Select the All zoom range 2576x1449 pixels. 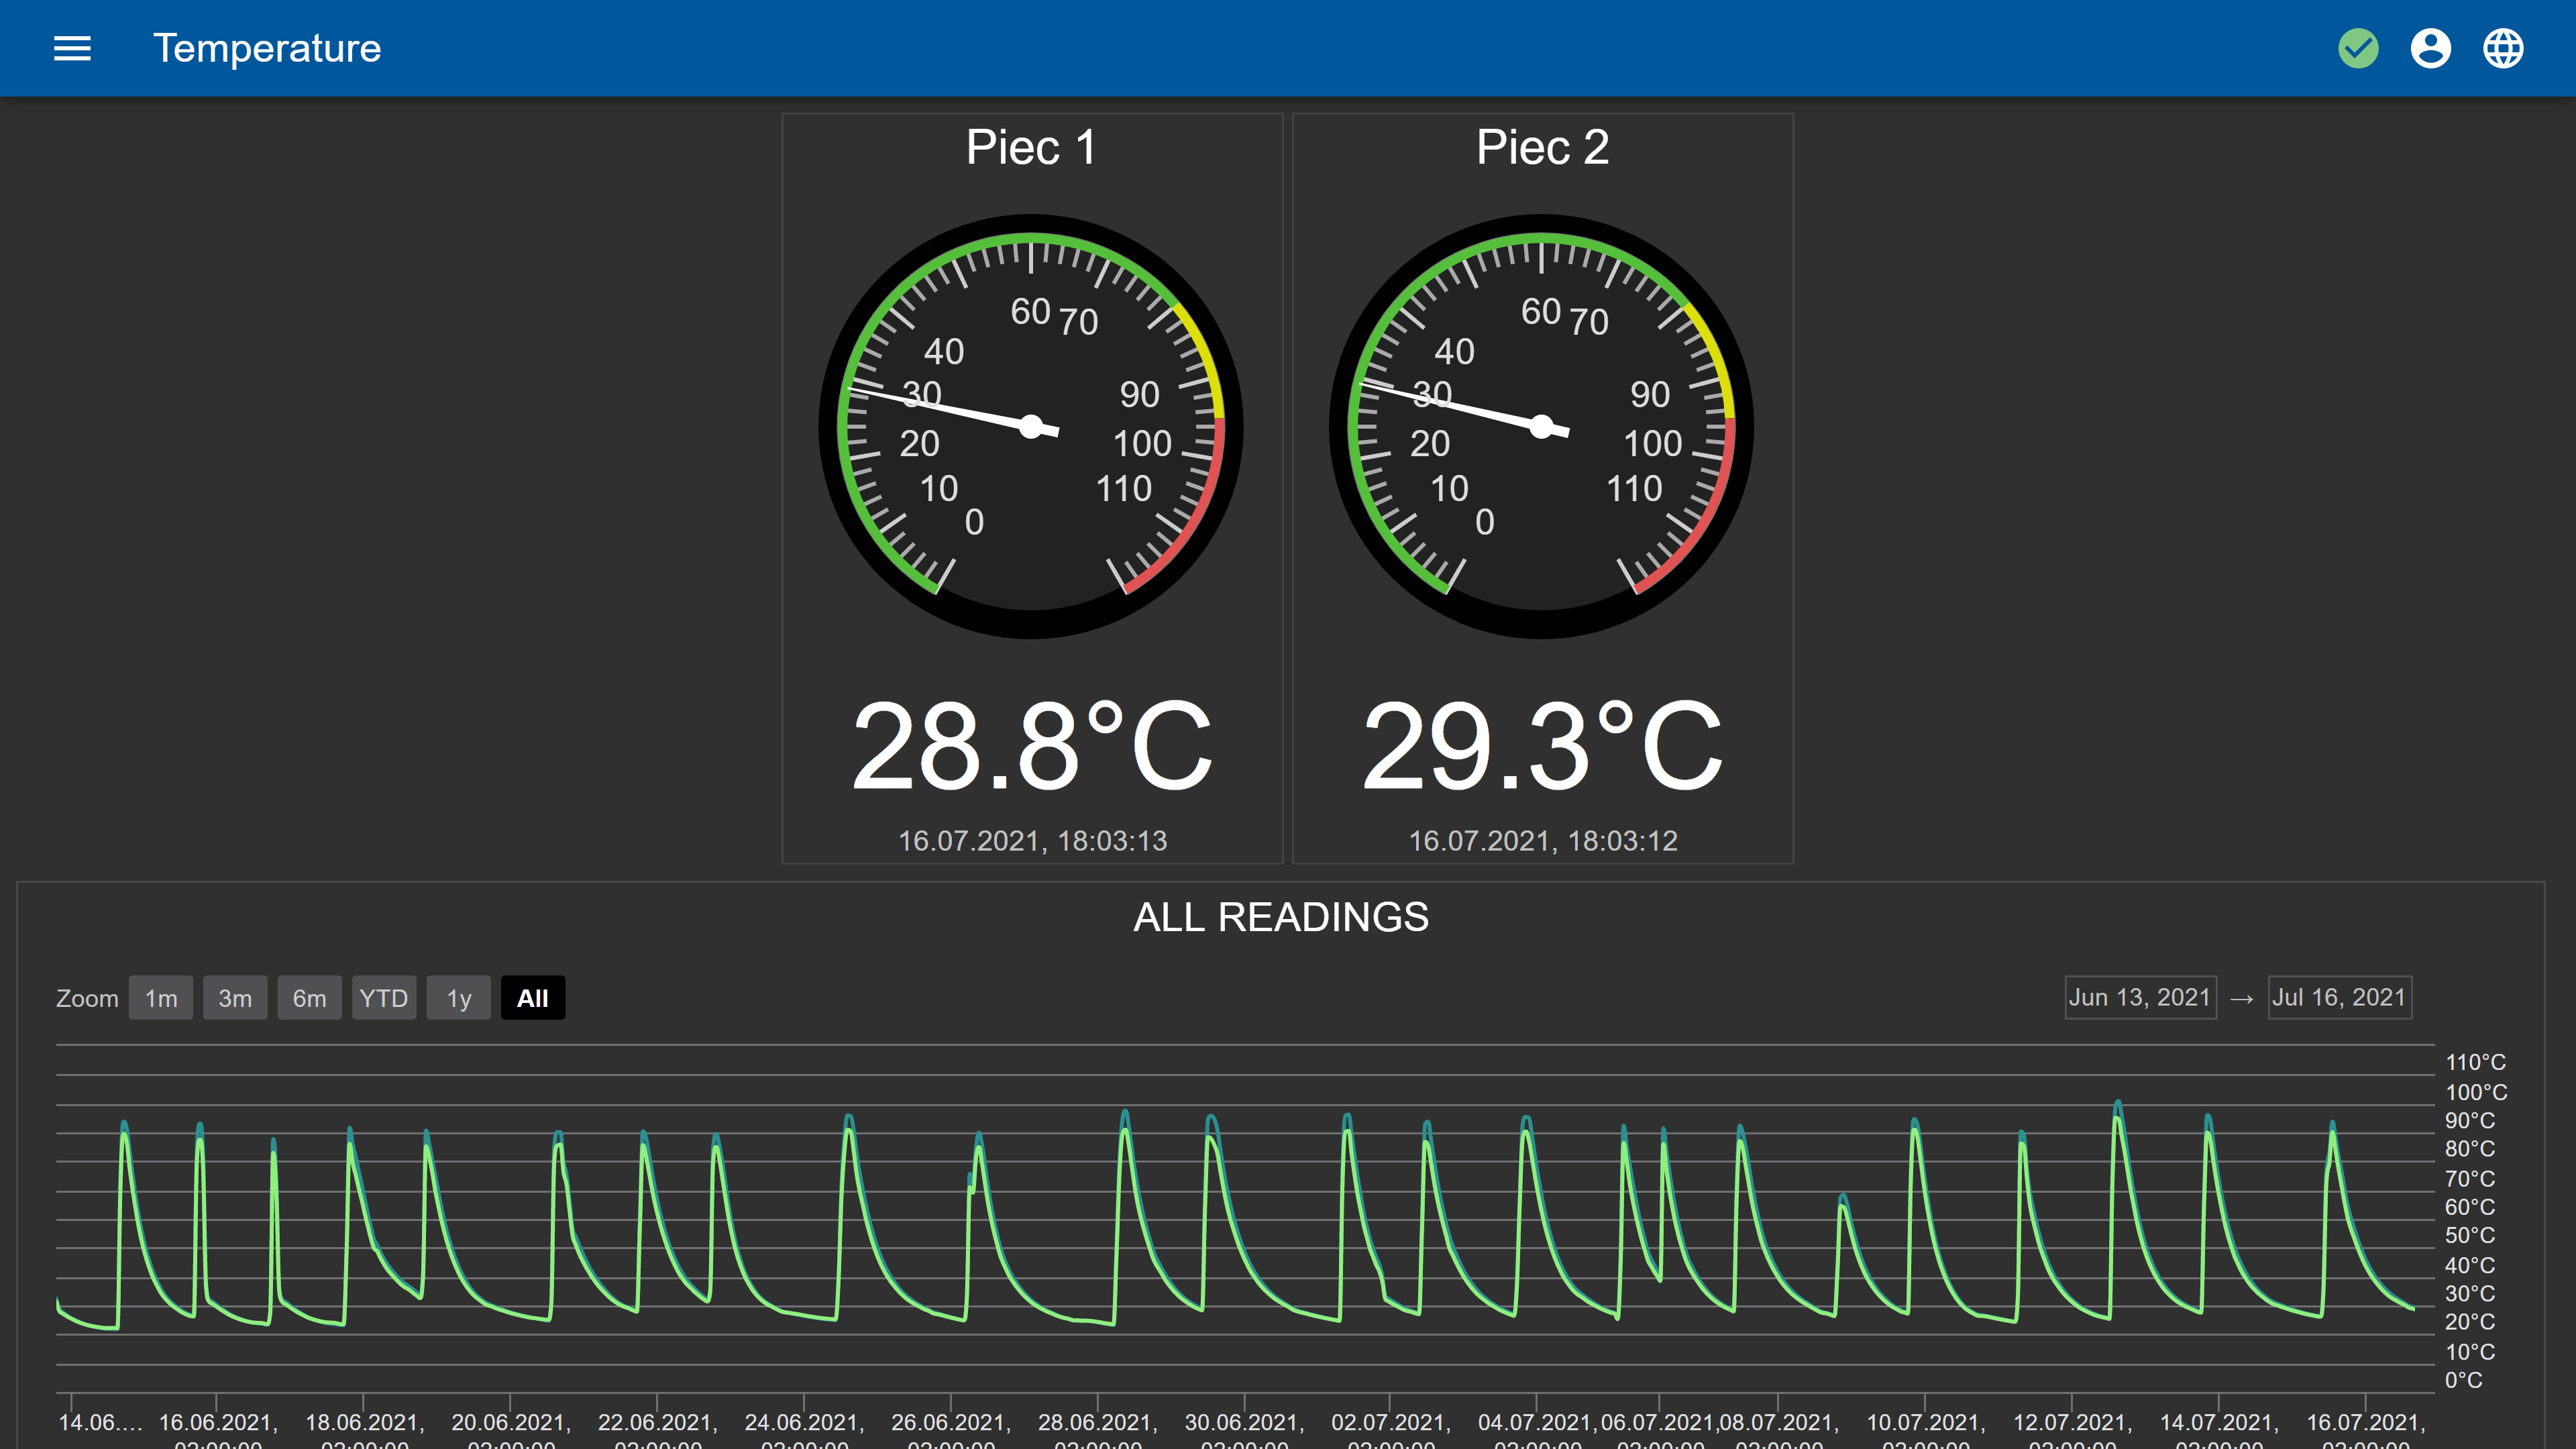[533, 998]
